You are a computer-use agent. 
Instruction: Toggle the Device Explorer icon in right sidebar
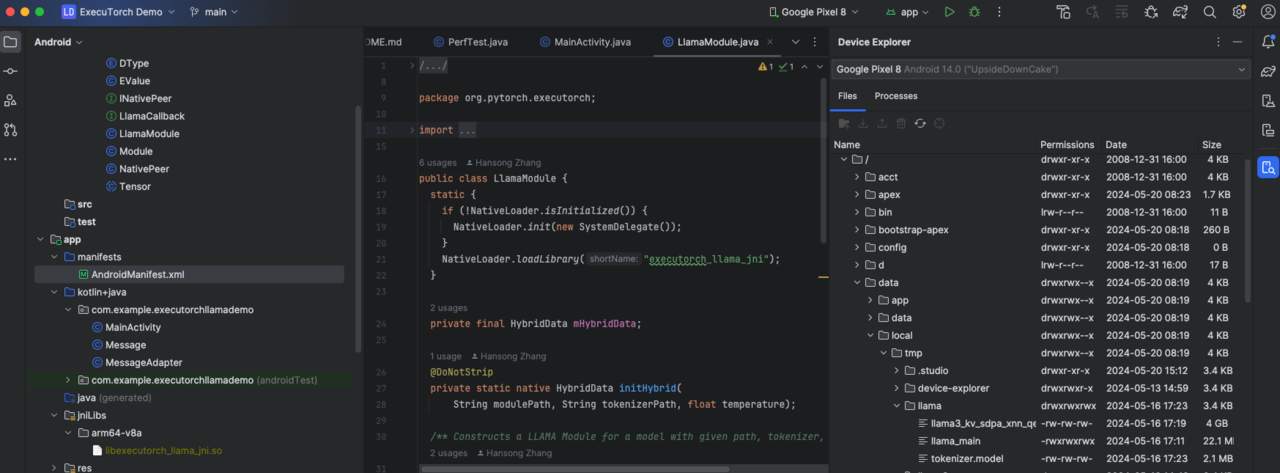[x=1268, y=167]
